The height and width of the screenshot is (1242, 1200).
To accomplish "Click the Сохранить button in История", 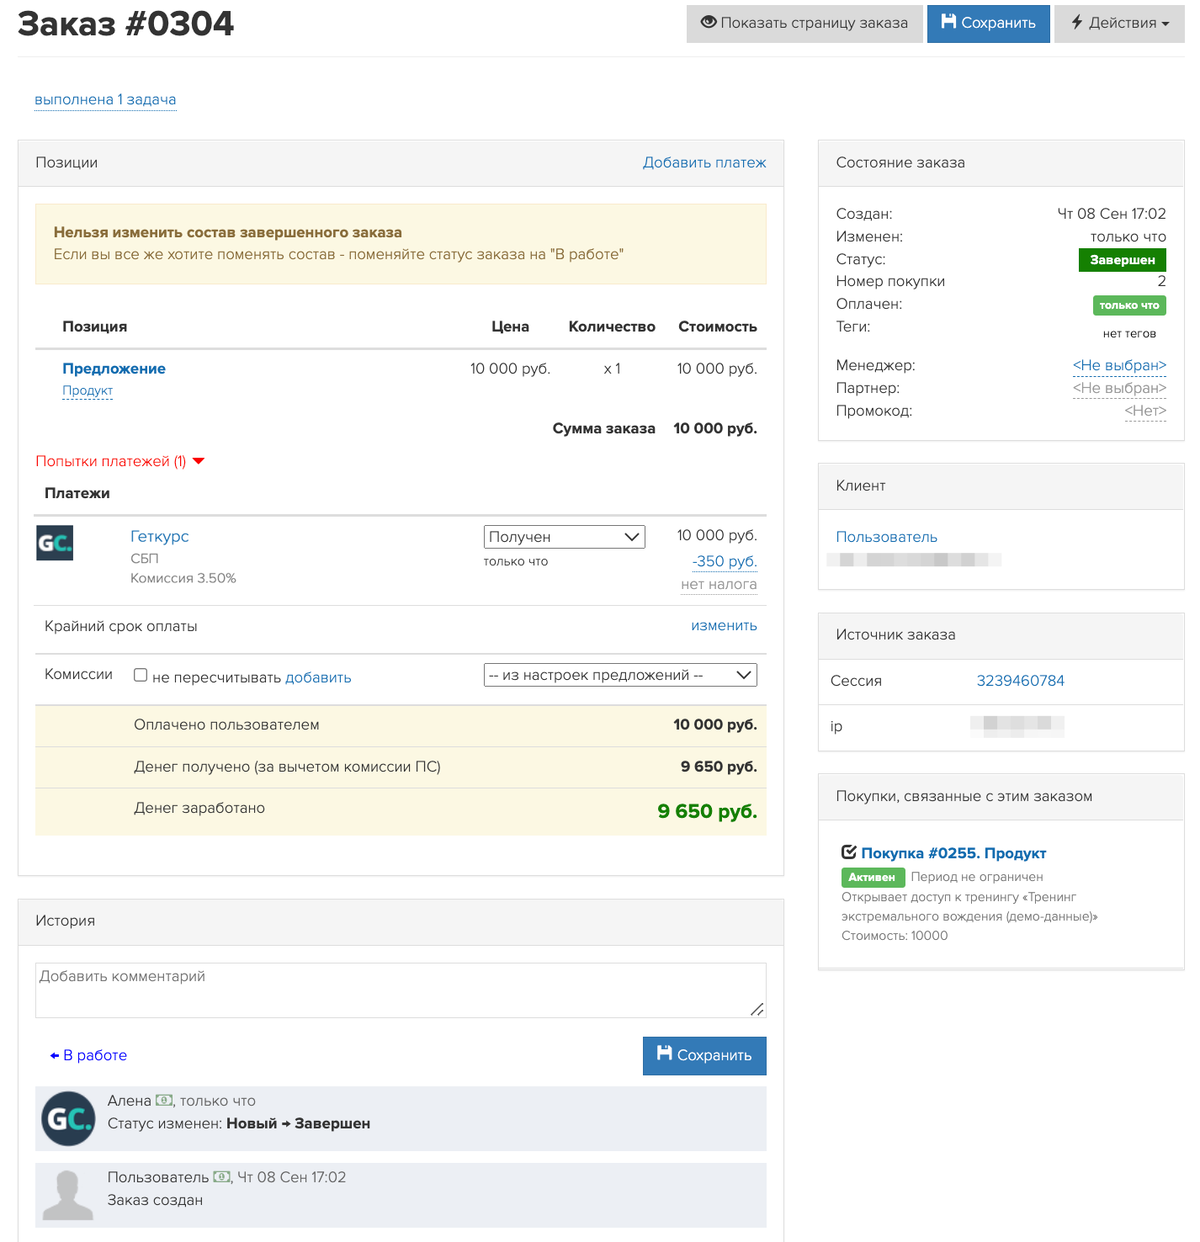I will coord(704,1055).
